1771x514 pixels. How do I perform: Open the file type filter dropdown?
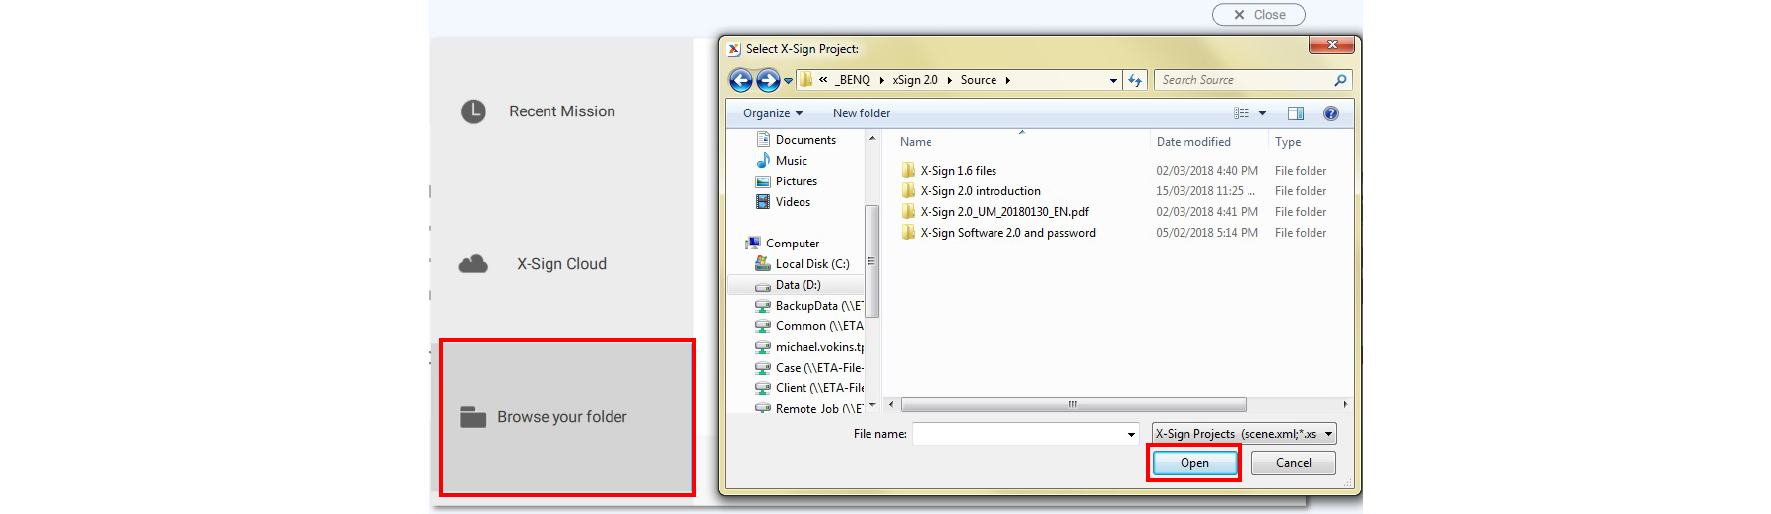tap(1244, 434)
